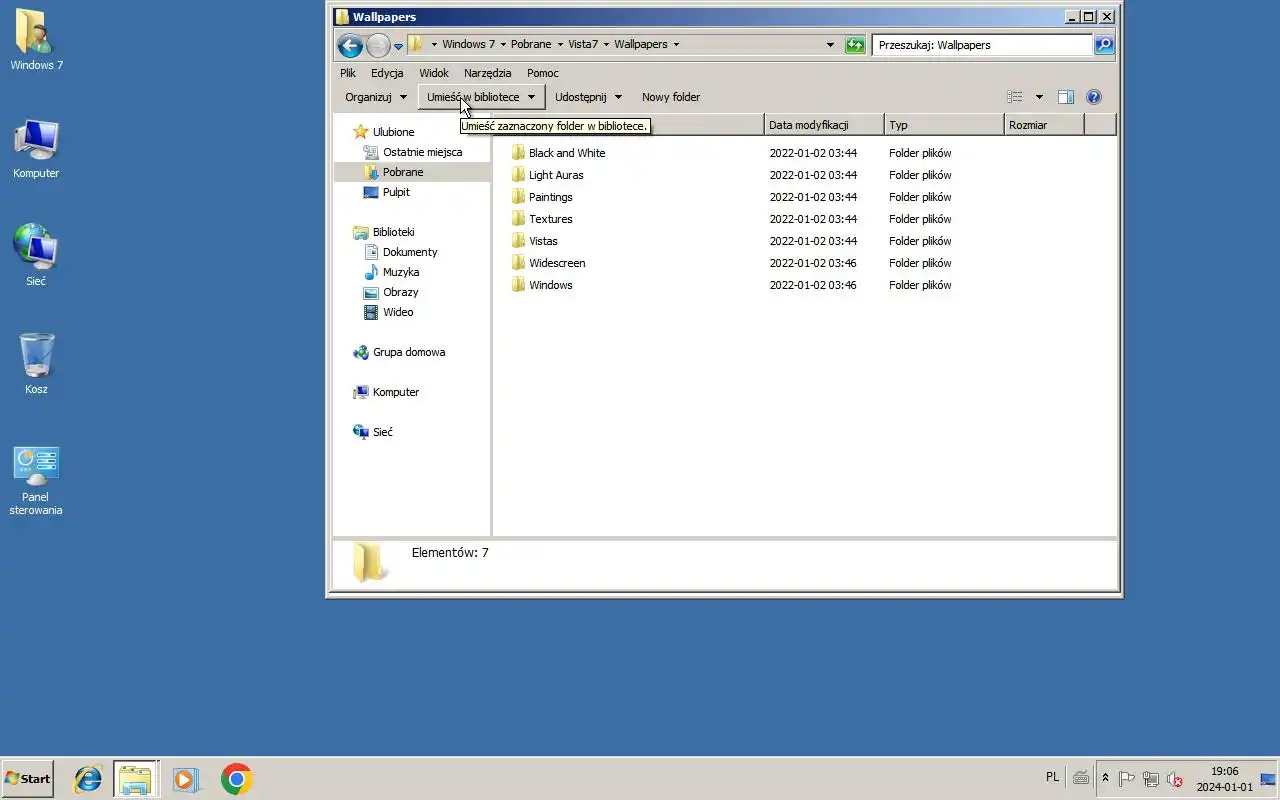Screen dimensions: 1280x800
Task: Click Umieść w bibliotece button
Action: coord(481,97)
